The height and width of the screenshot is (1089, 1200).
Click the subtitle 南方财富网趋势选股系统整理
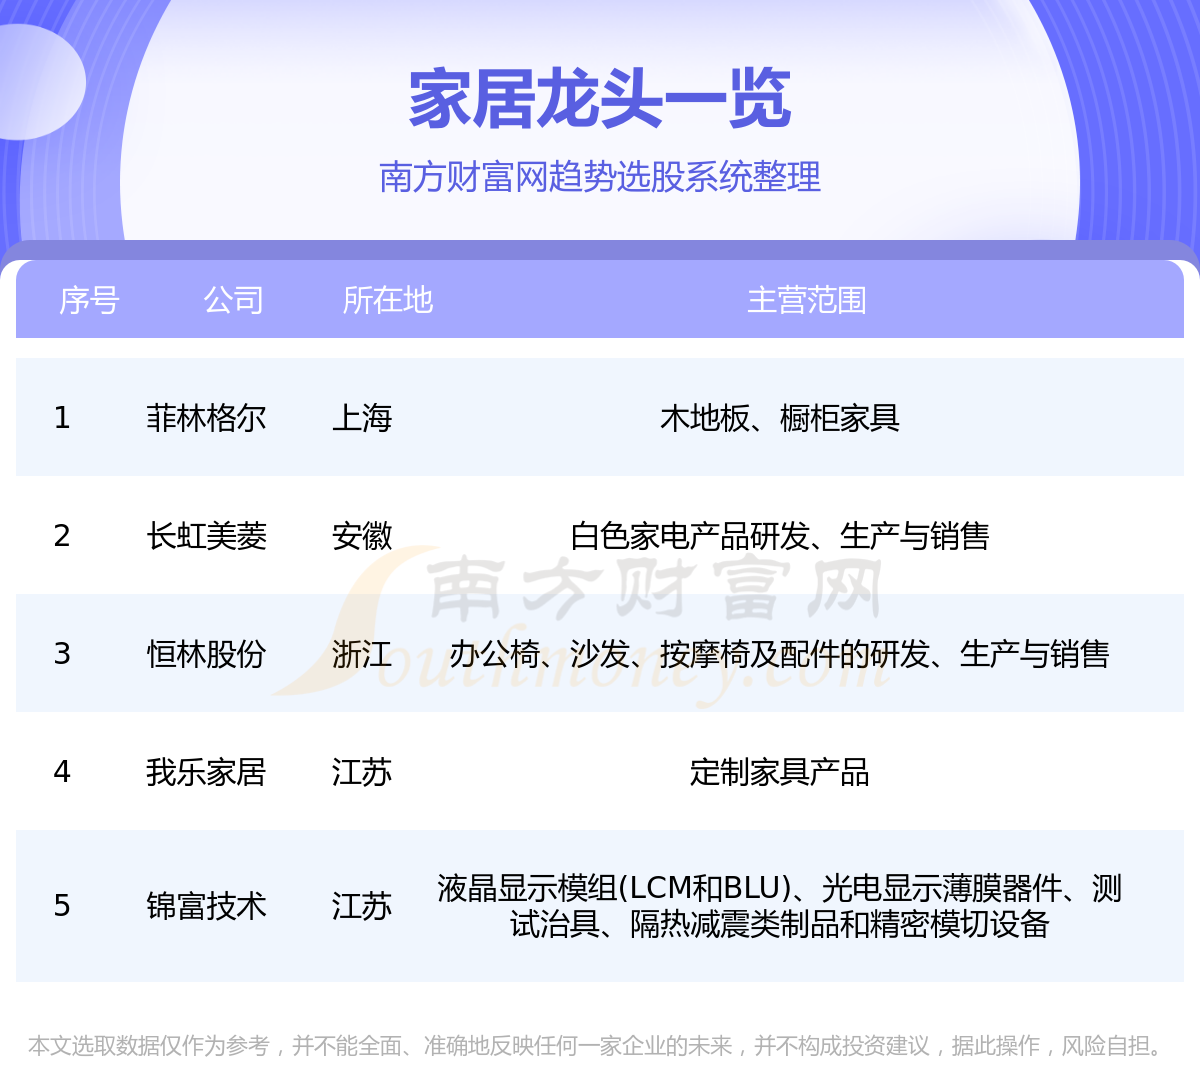click(600, 177)
